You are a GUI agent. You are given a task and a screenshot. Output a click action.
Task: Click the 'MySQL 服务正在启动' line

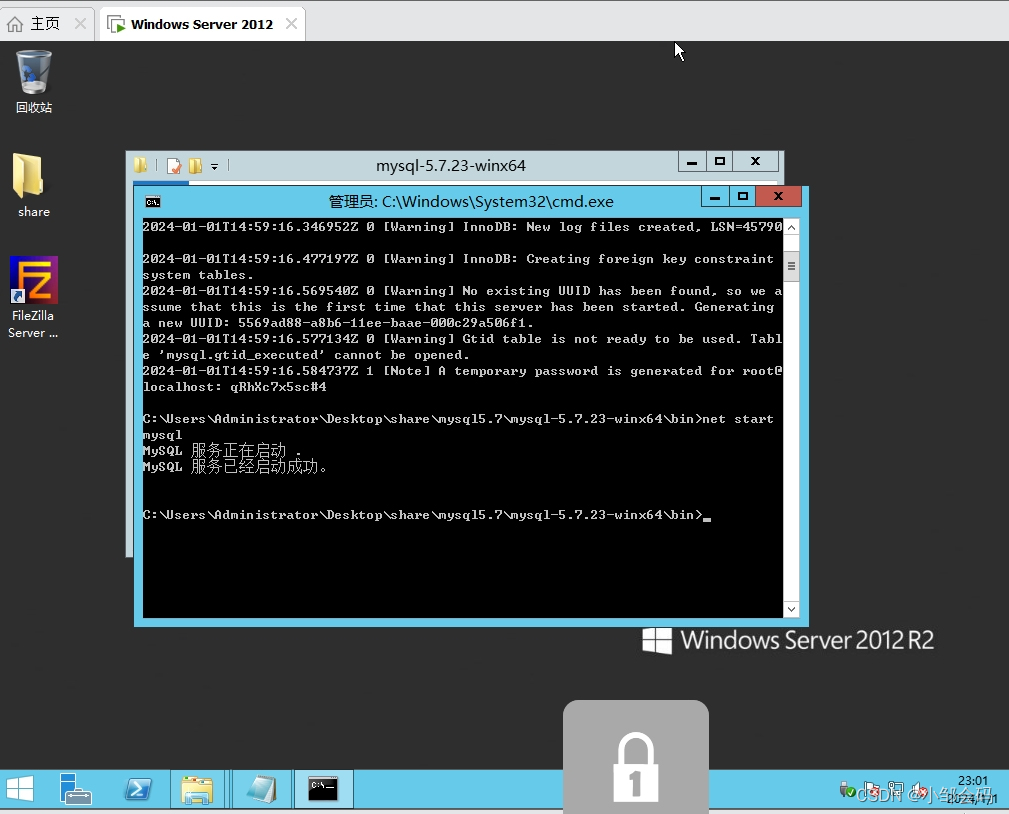click(222, 450)
